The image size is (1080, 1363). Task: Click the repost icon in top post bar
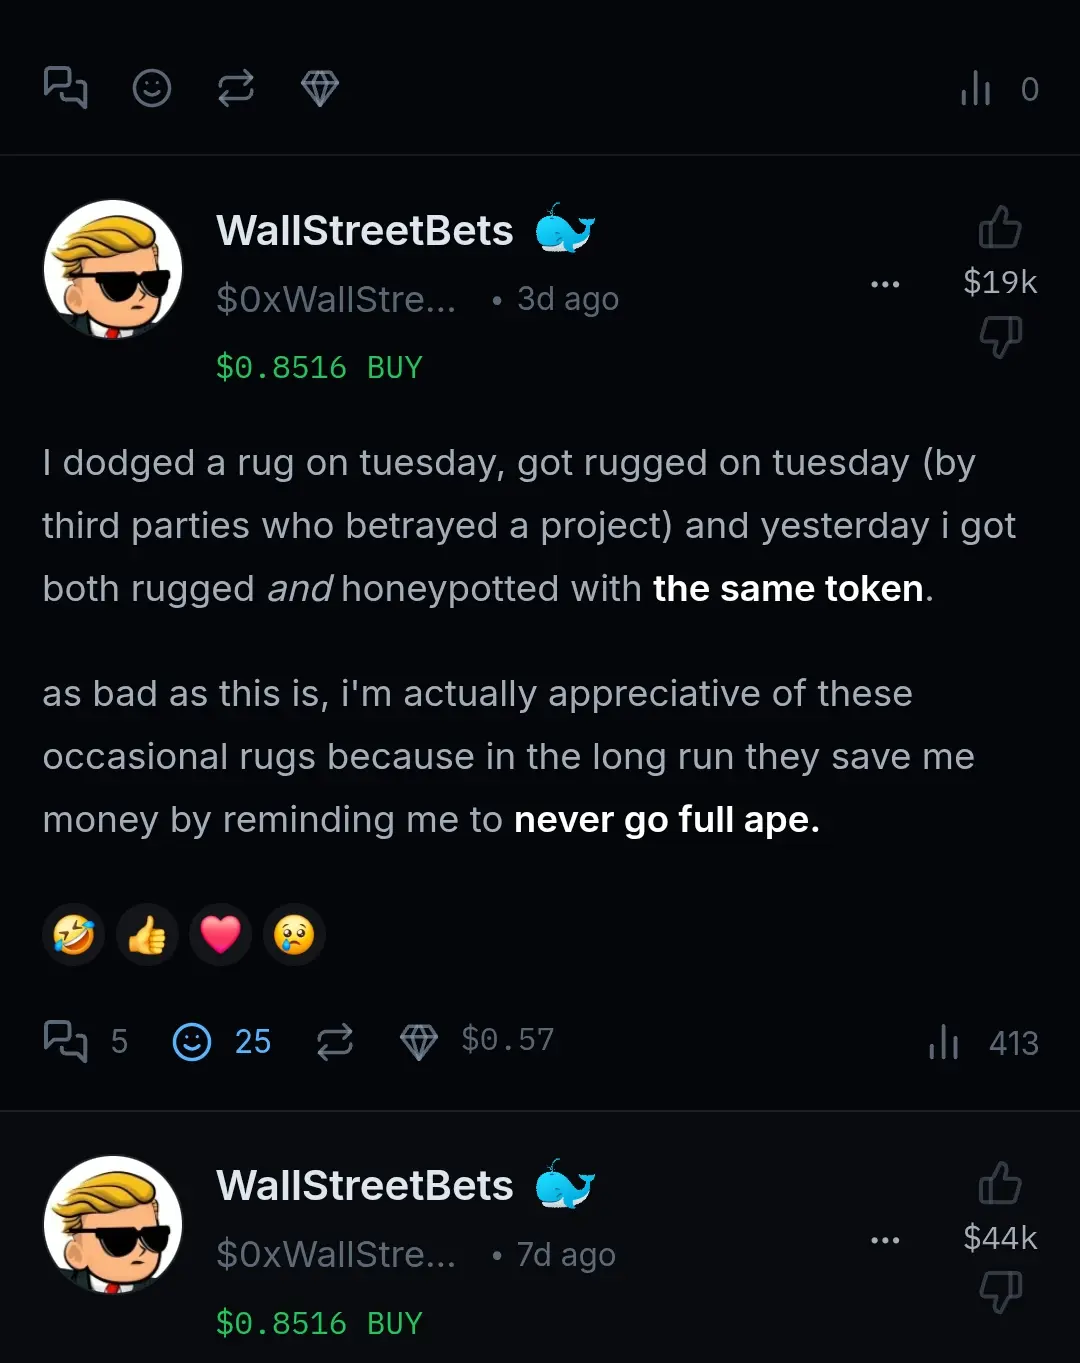click(236, 88)
